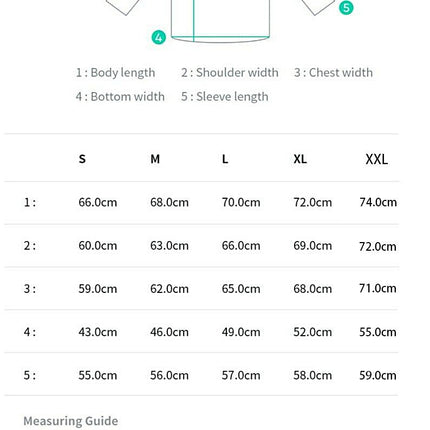This screenshot has height=430, width=430.
Task: Click the green number 4 marker
Action: point(159,37)
